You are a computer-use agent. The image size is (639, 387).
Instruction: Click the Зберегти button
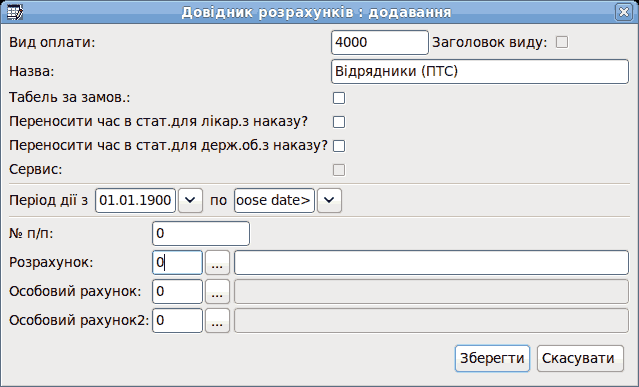pyautogui.click(x=492, y=358)
